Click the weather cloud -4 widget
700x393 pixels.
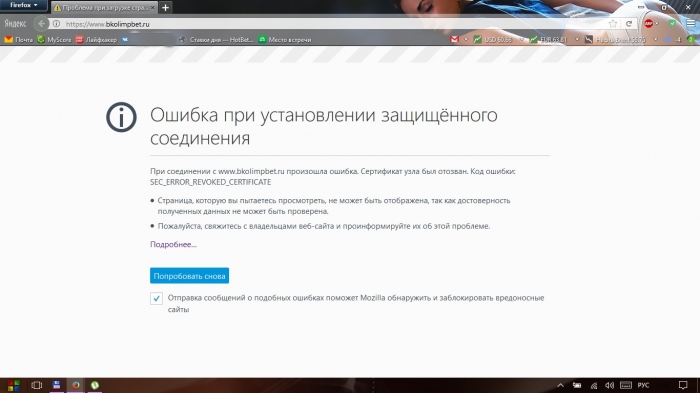pyautogui.click(x=672, y=39)
